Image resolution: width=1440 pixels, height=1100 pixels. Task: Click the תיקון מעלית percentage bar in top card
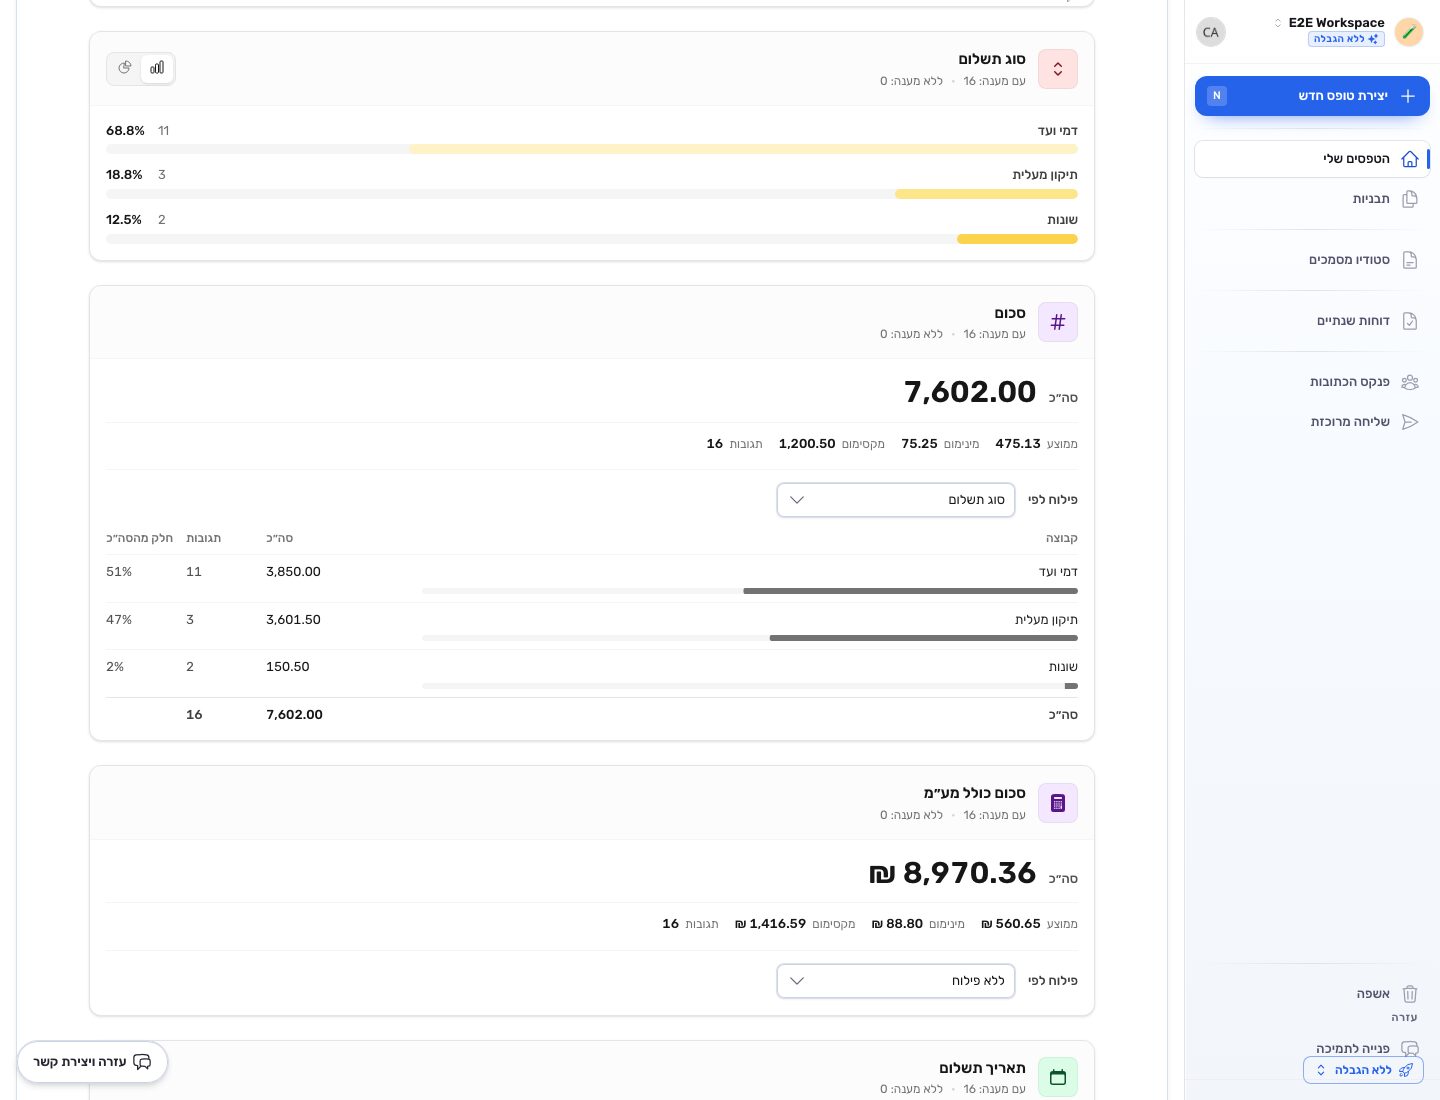pyautogui.click(x=592, y=194)
